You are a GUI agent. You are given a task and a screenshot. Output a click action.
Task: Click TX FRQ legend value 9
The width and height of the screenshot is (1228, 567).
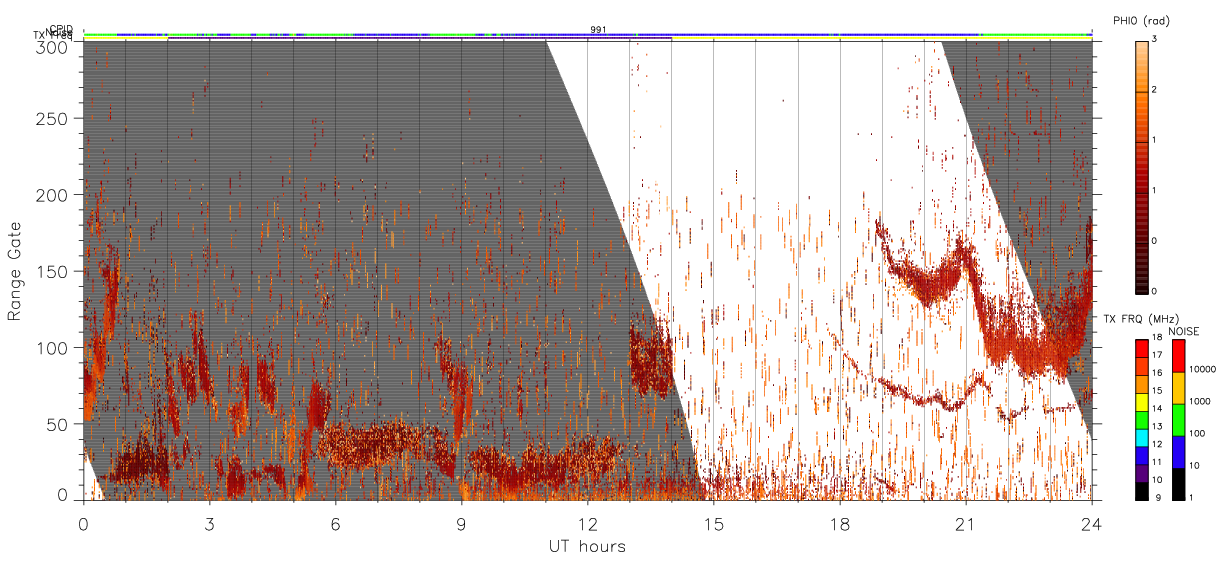(x=1156, y=497)
